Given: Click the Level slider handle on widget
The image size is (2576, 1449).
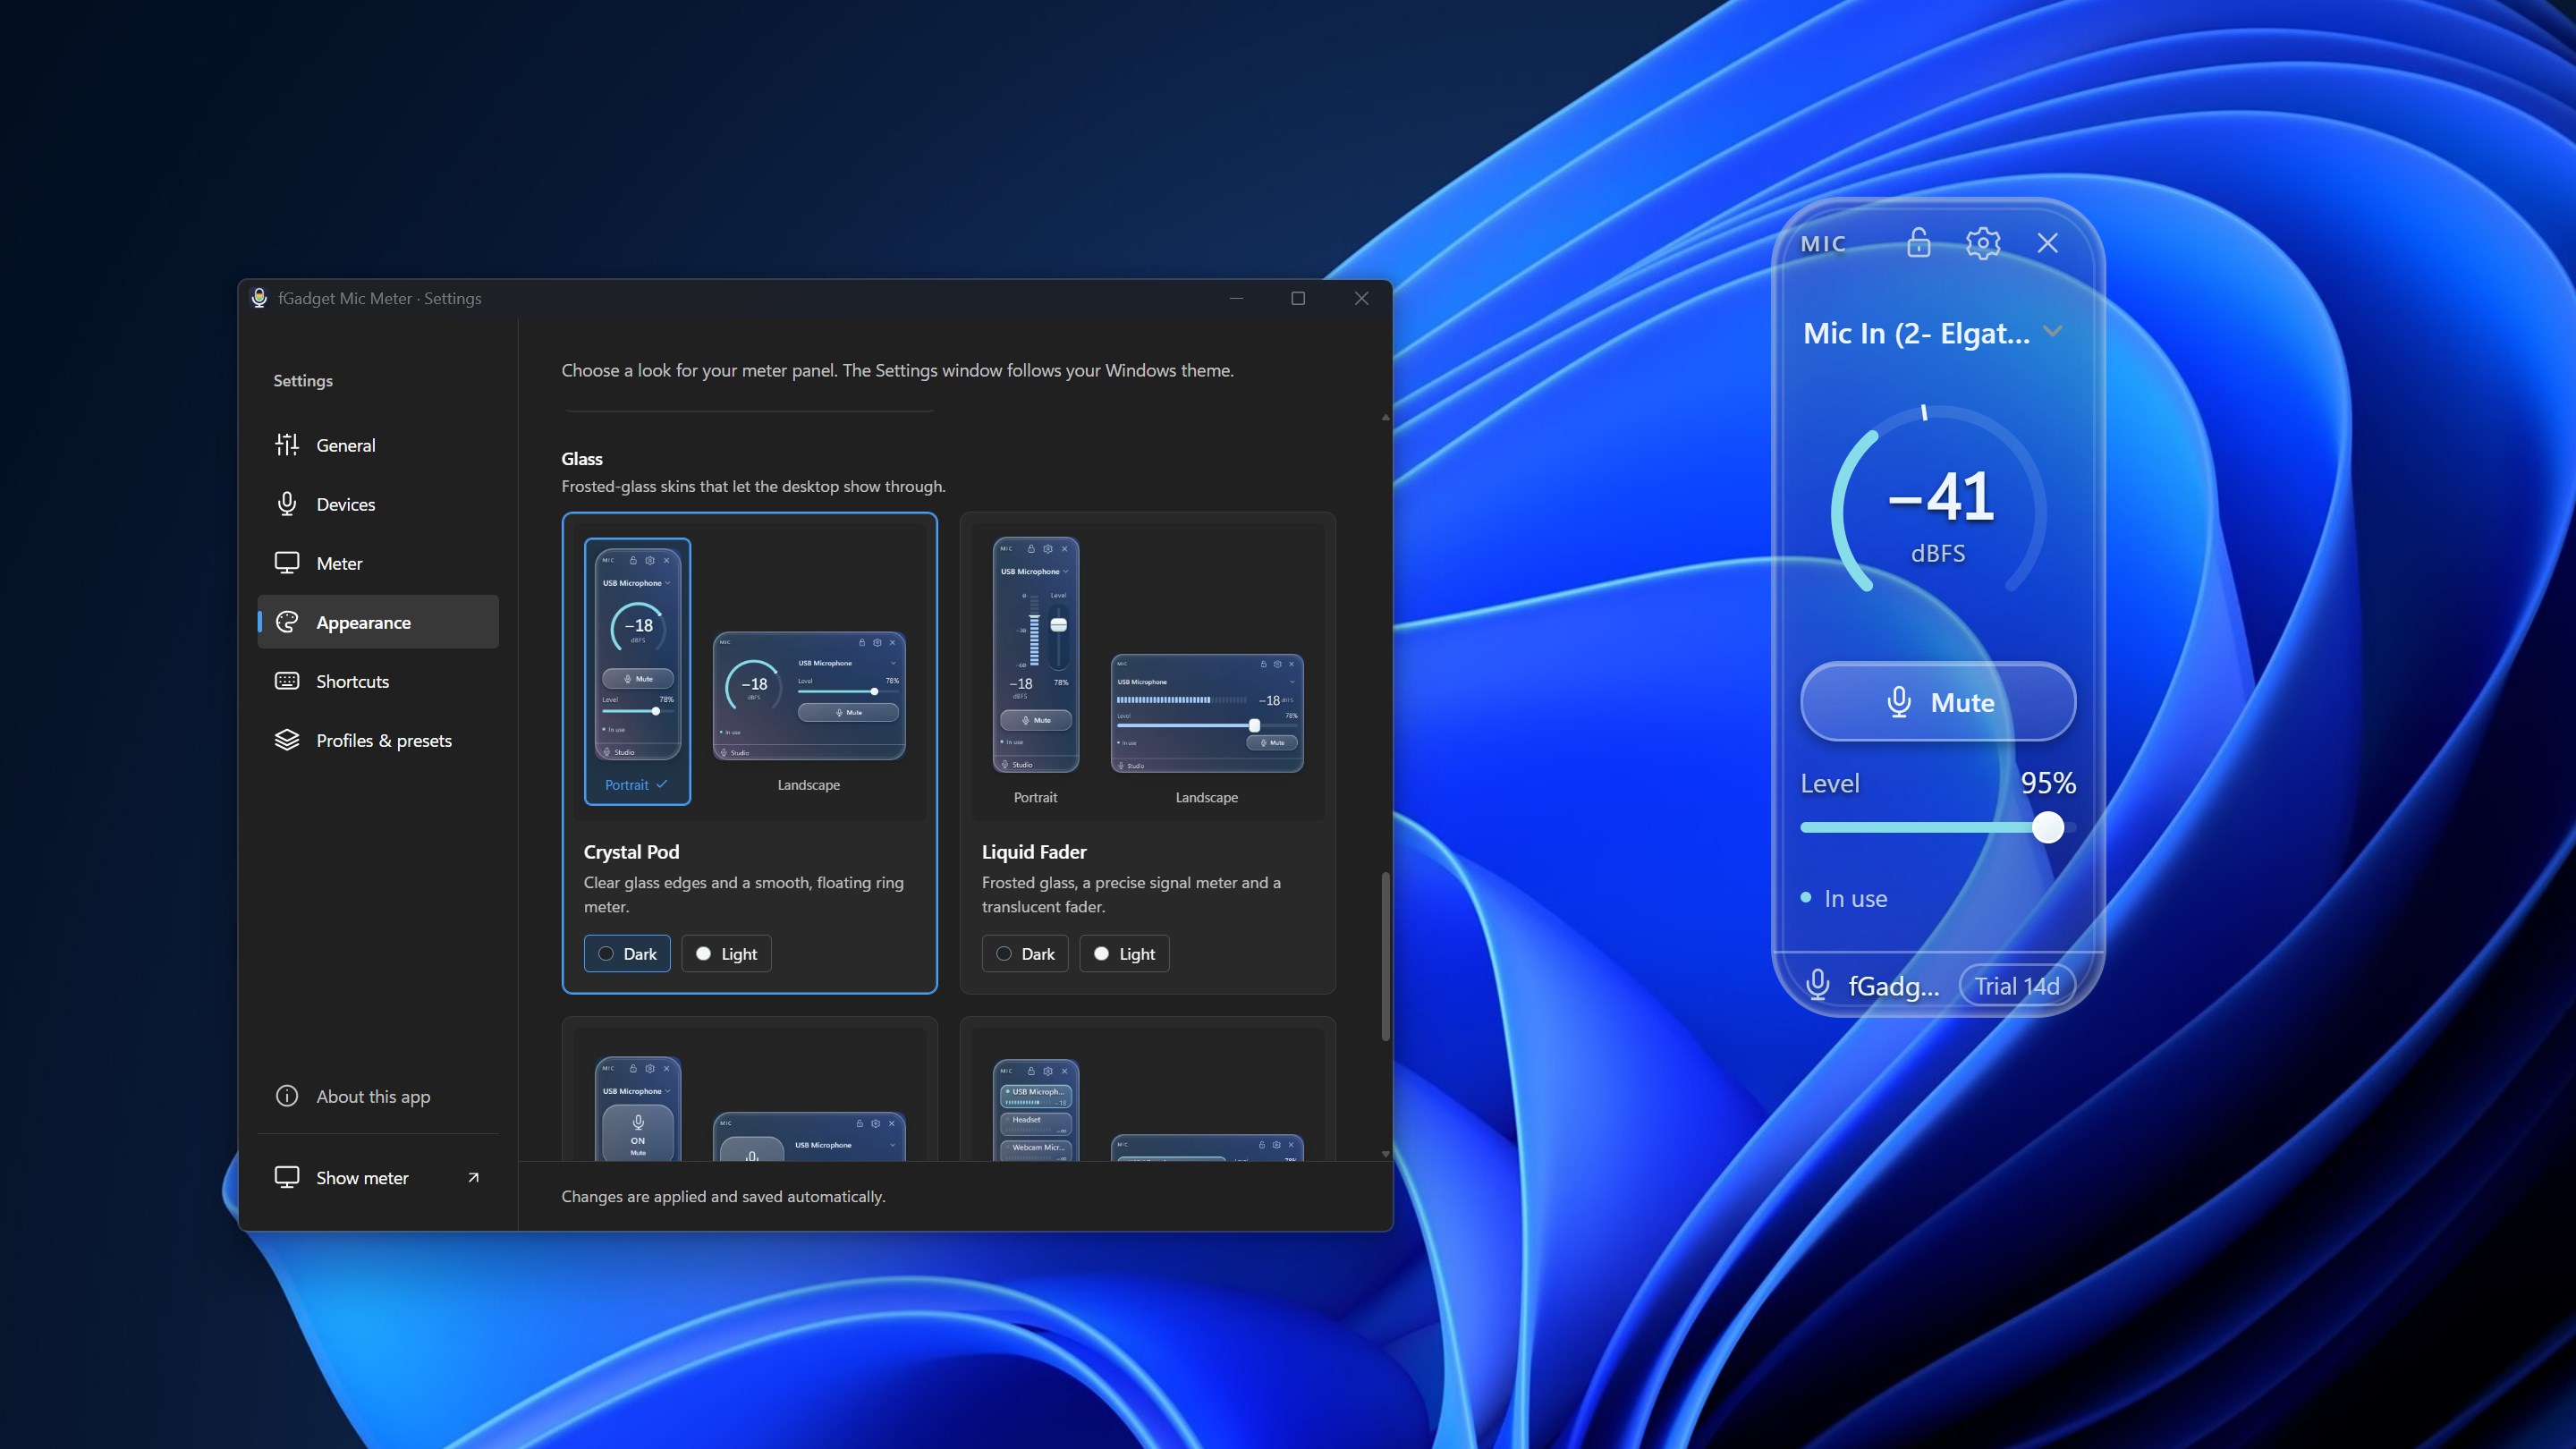Looking at the screenshot, I should (x=2047, y=828).
